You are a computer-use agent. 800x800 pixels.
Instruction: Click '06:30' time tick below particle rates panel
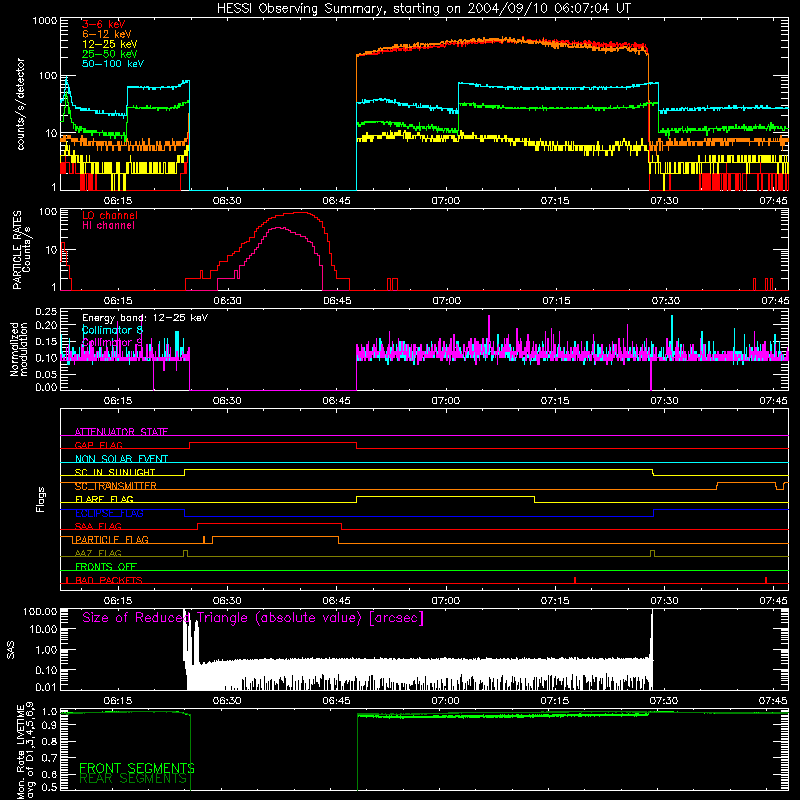227,301
